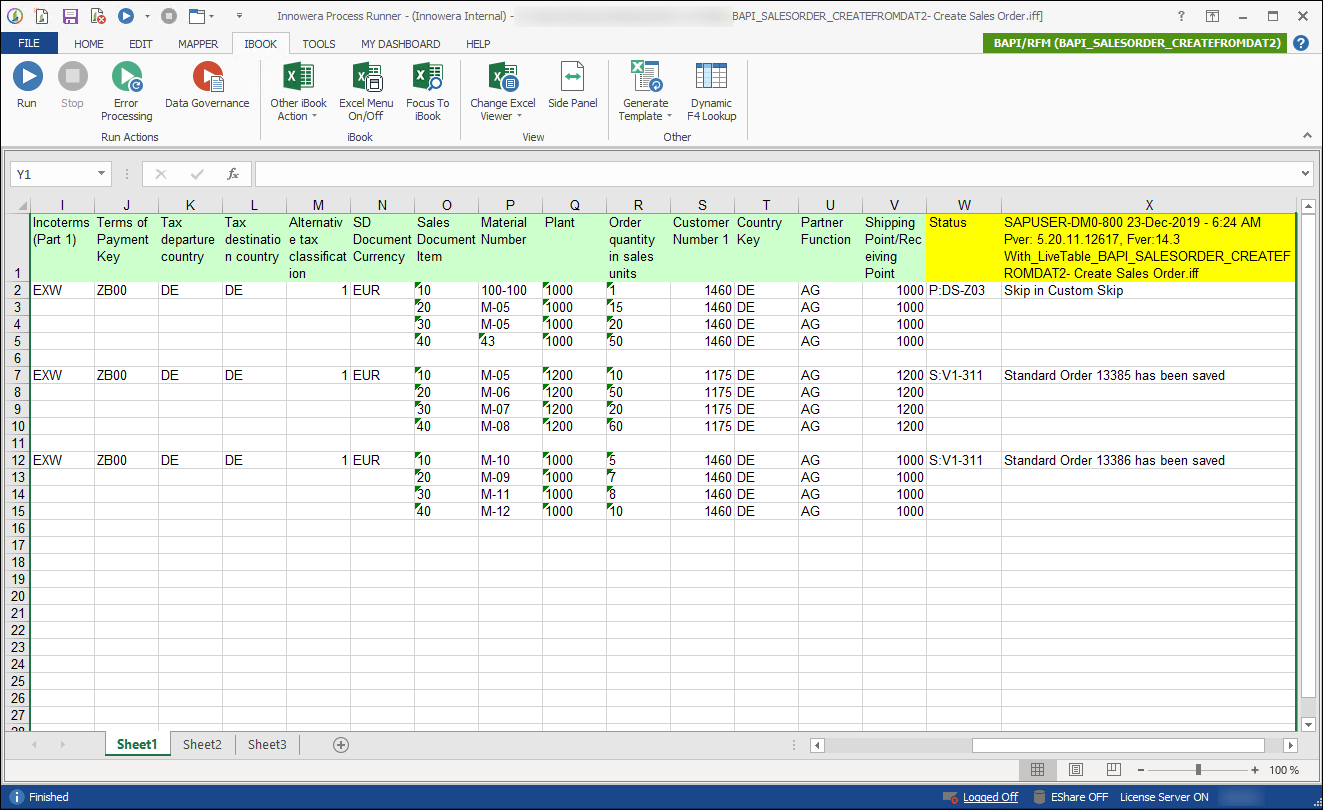Click the BAPI/RFM context label
1323x810 pixels.
[x=1136, y=43]
